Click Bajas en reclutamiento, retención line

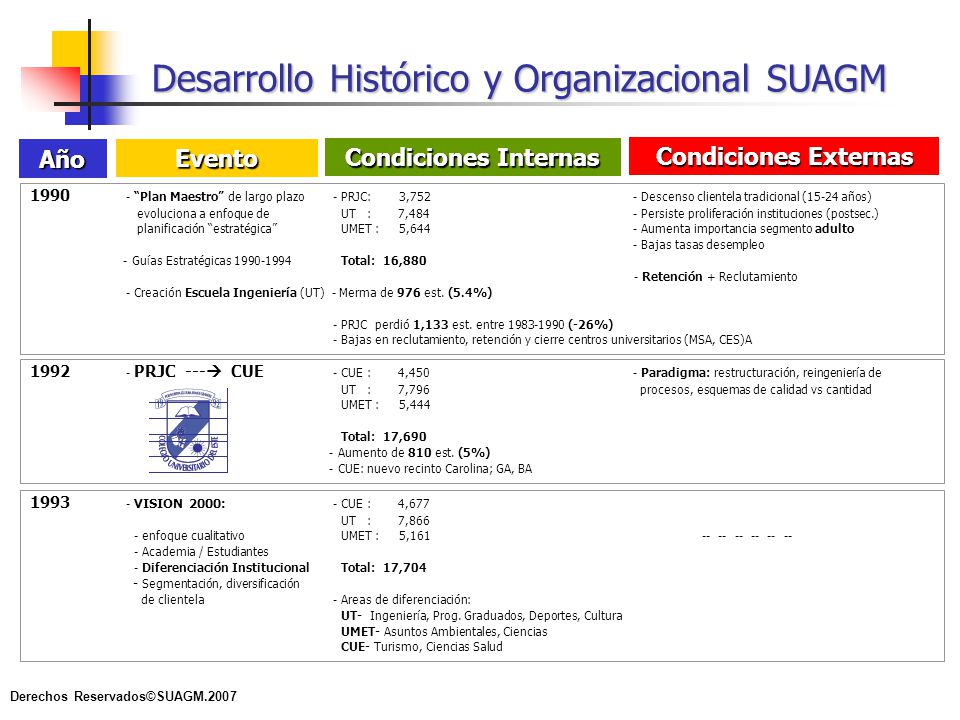click(x=542, y=340)
